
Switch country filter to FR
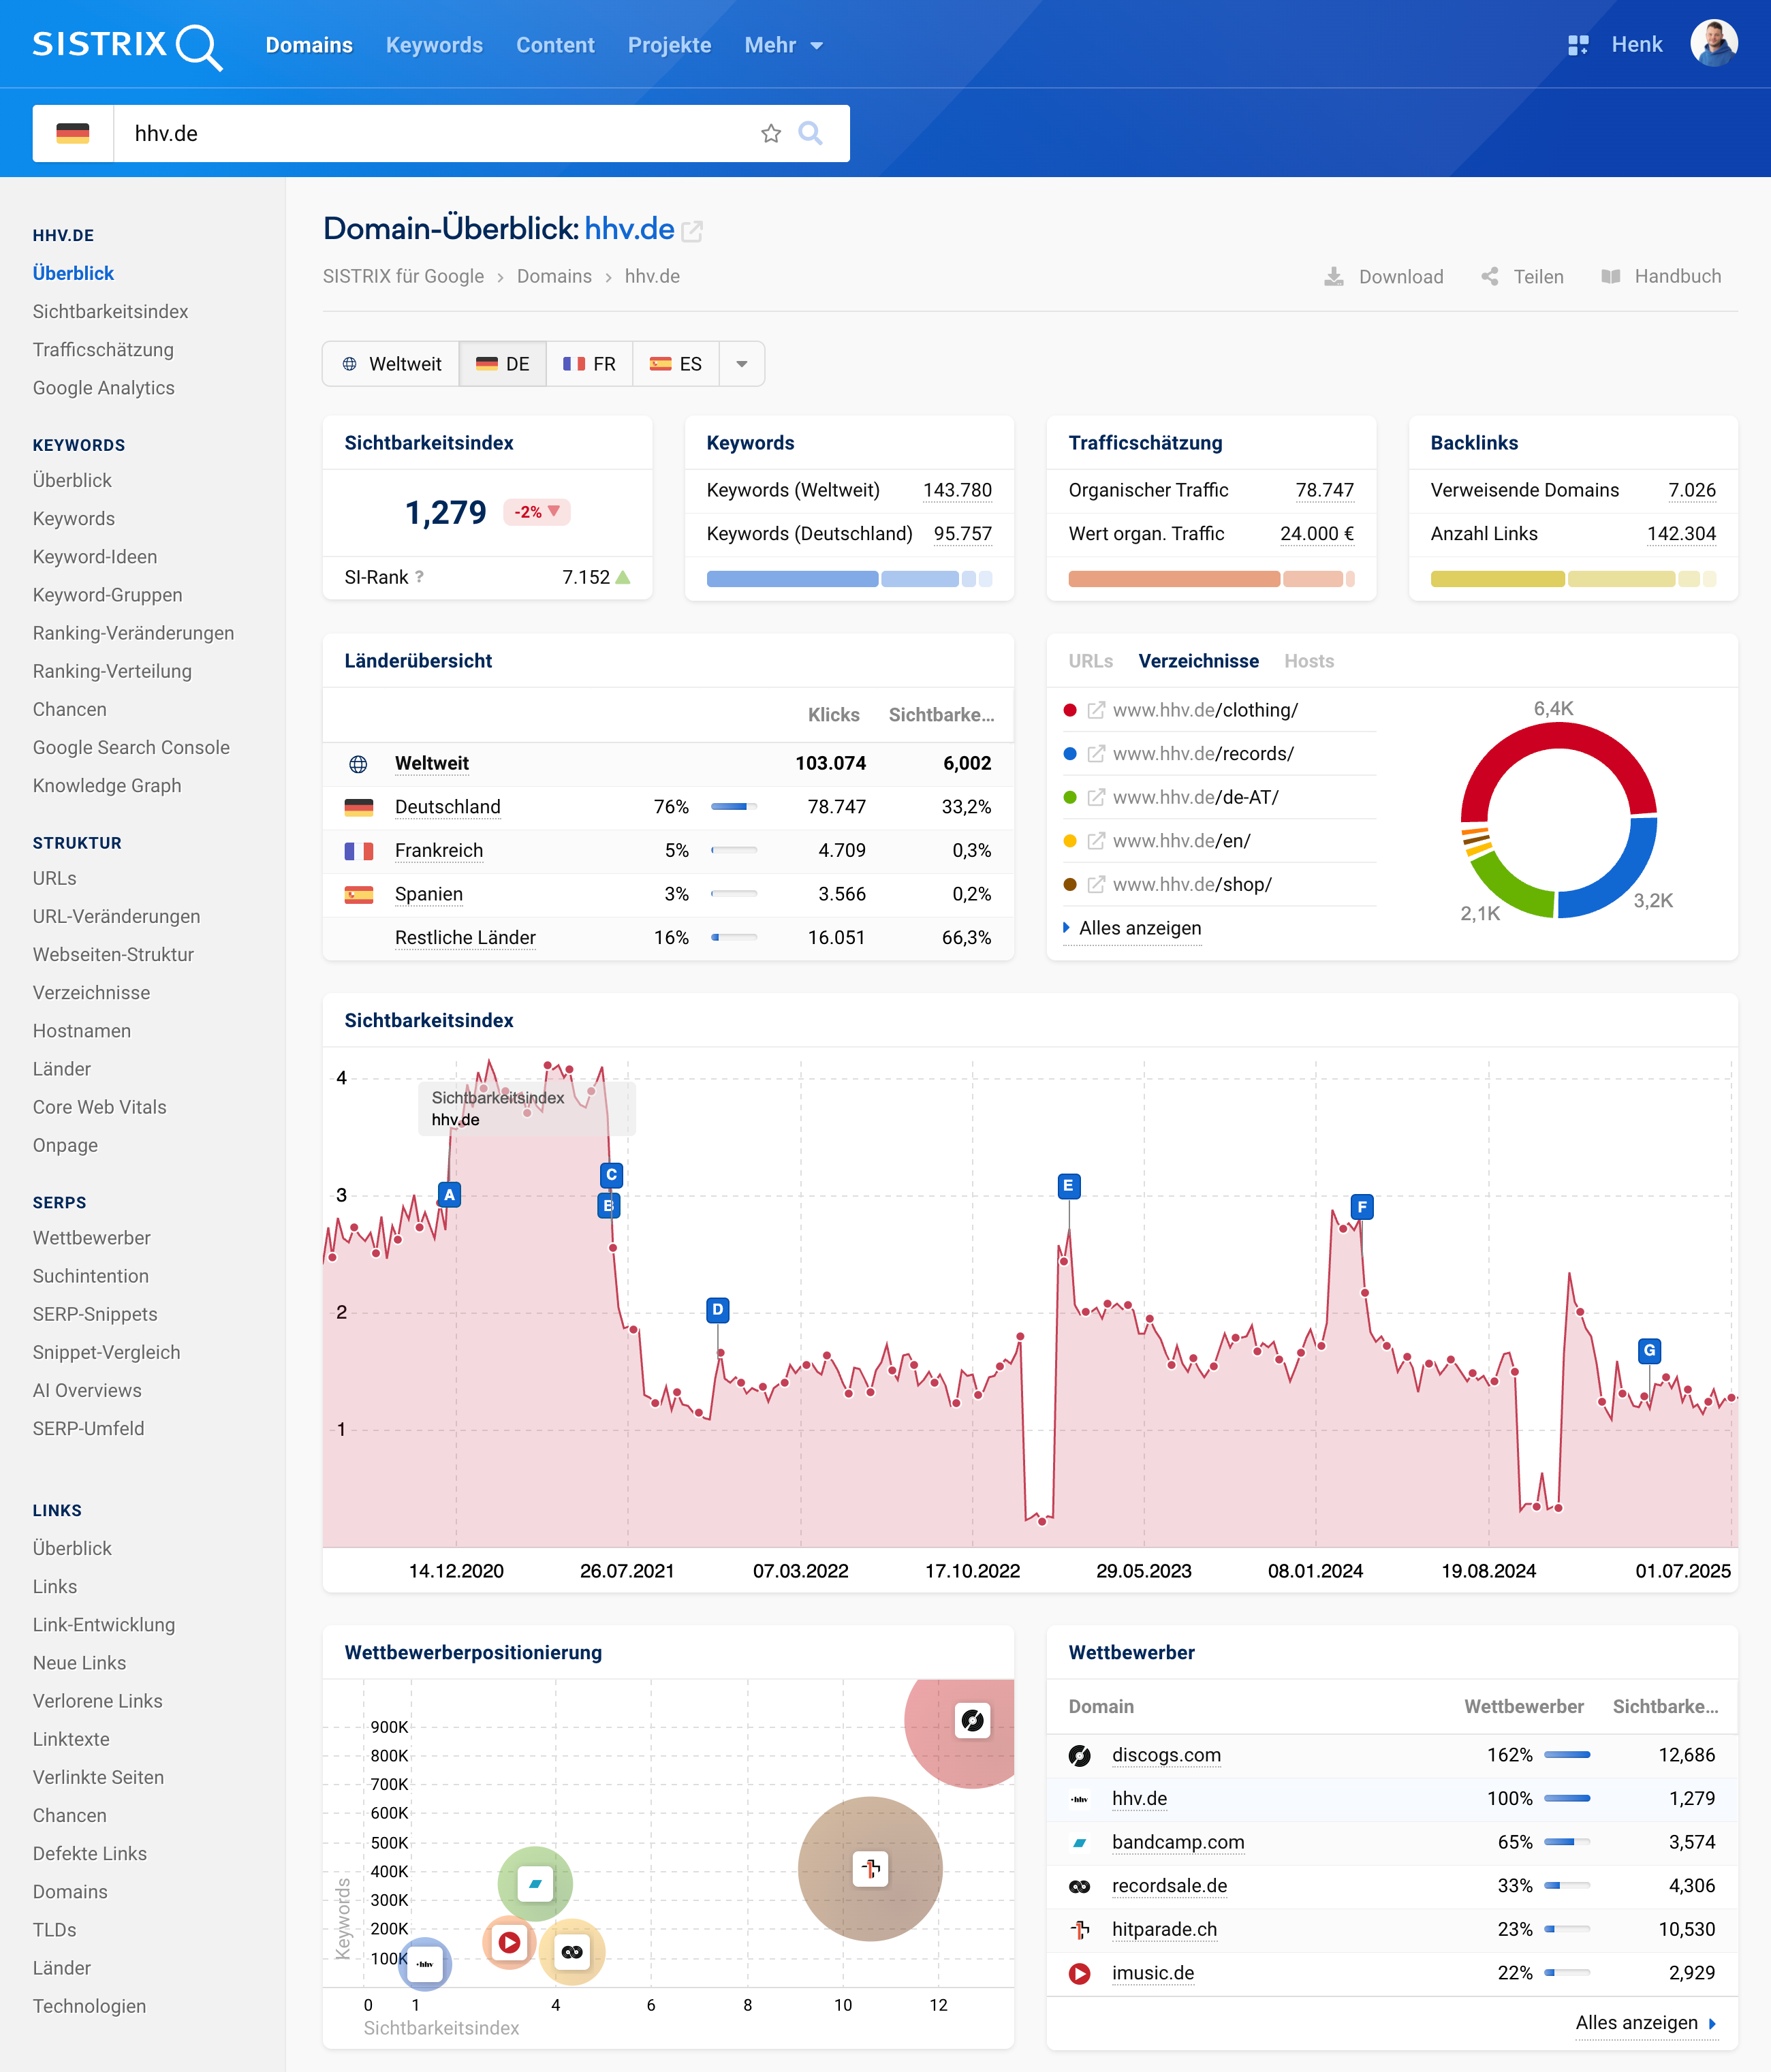point(589,364)
